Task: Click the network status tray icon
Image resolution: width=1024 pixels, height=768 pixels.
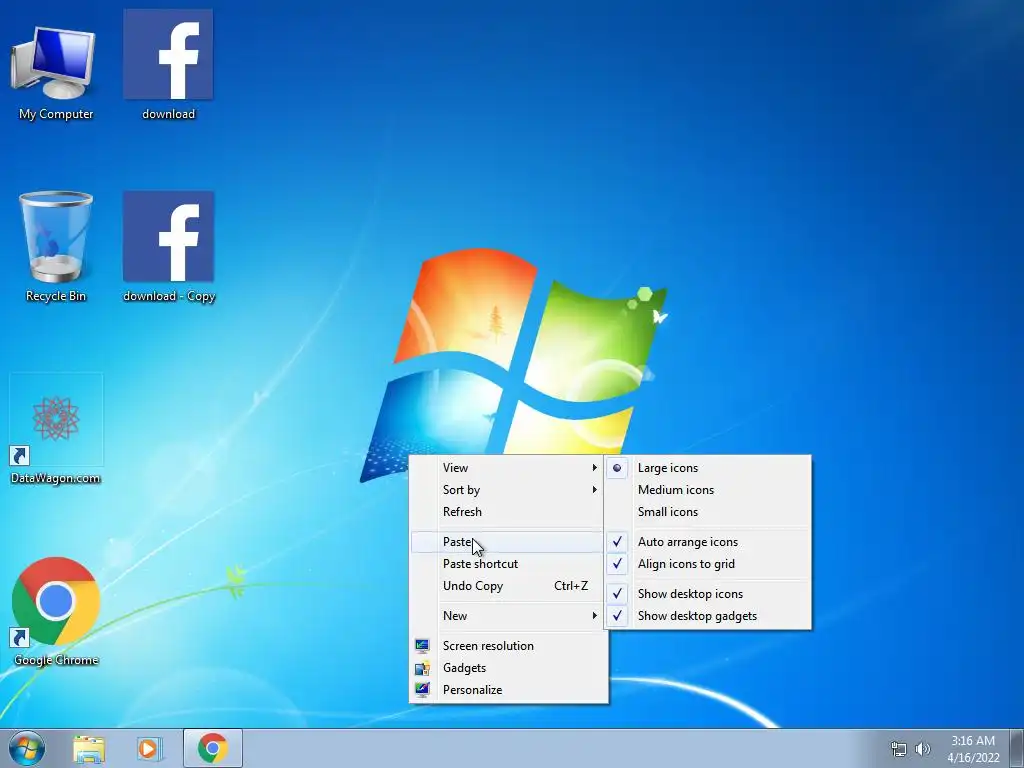Action: pyautogui.click(x=899, y=749)
